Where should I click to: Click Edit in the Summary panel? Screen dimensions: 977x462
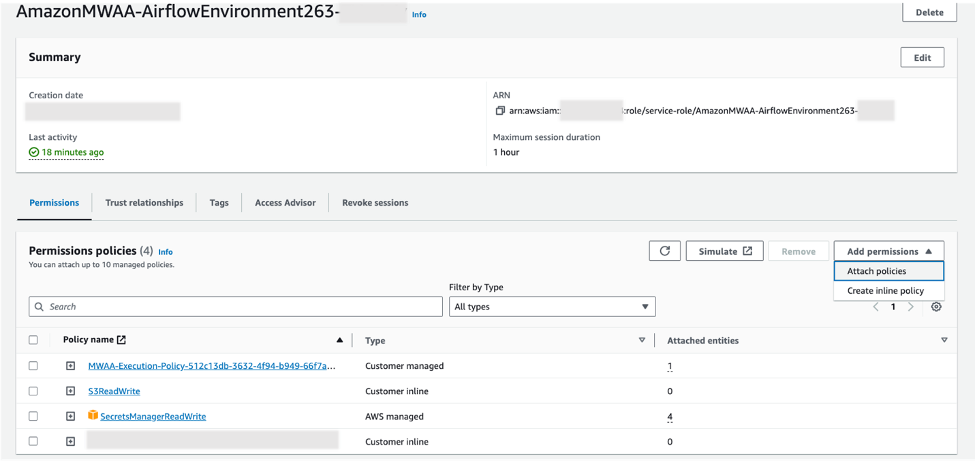[922, 57]
